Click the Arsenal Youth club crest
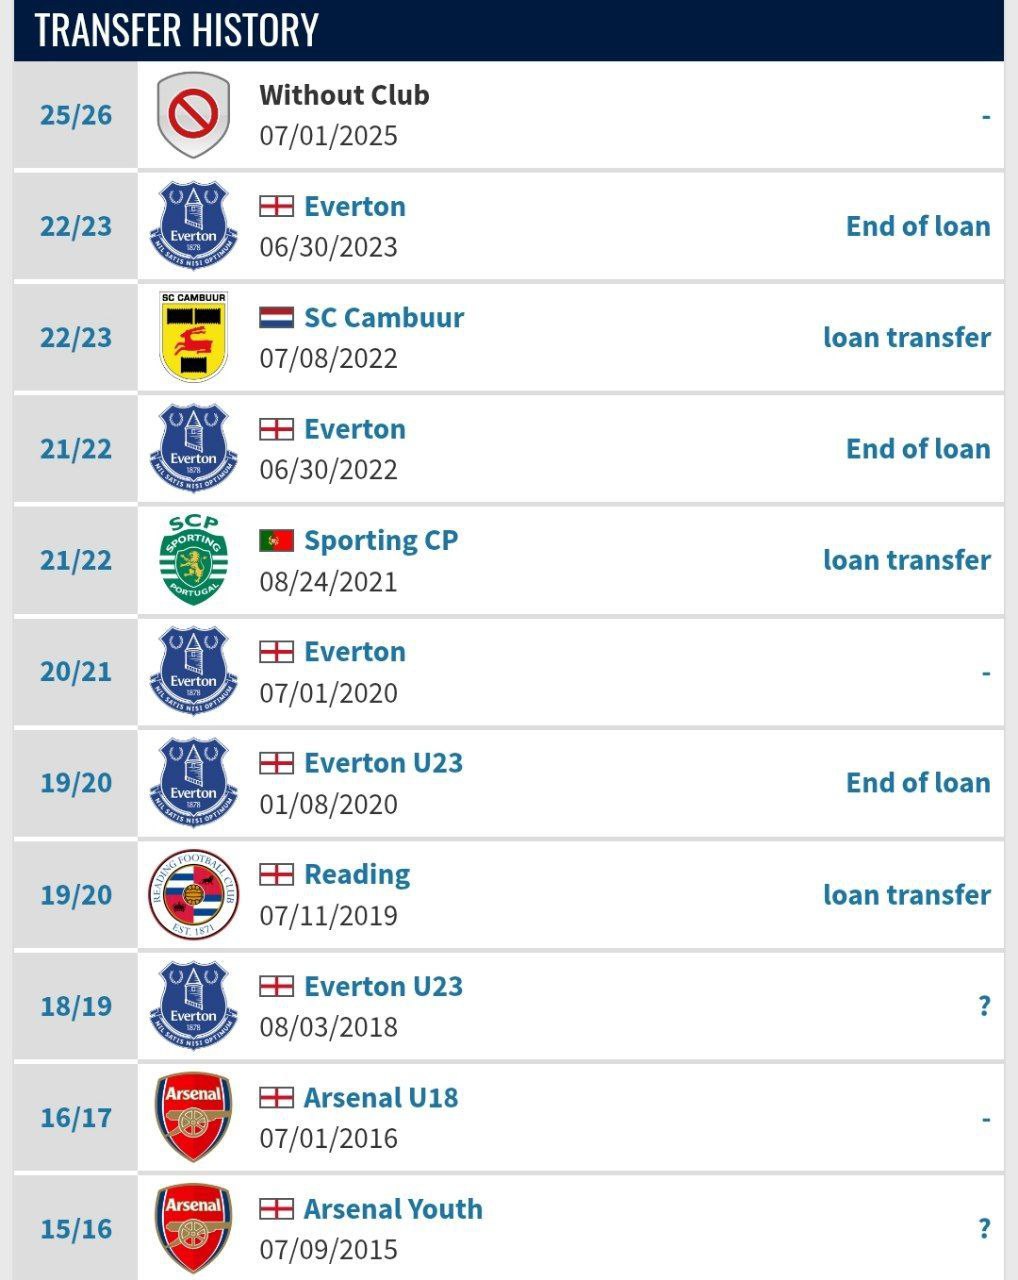The height and width of the screenshot is (1280, 1018). tap(193, 1229)
